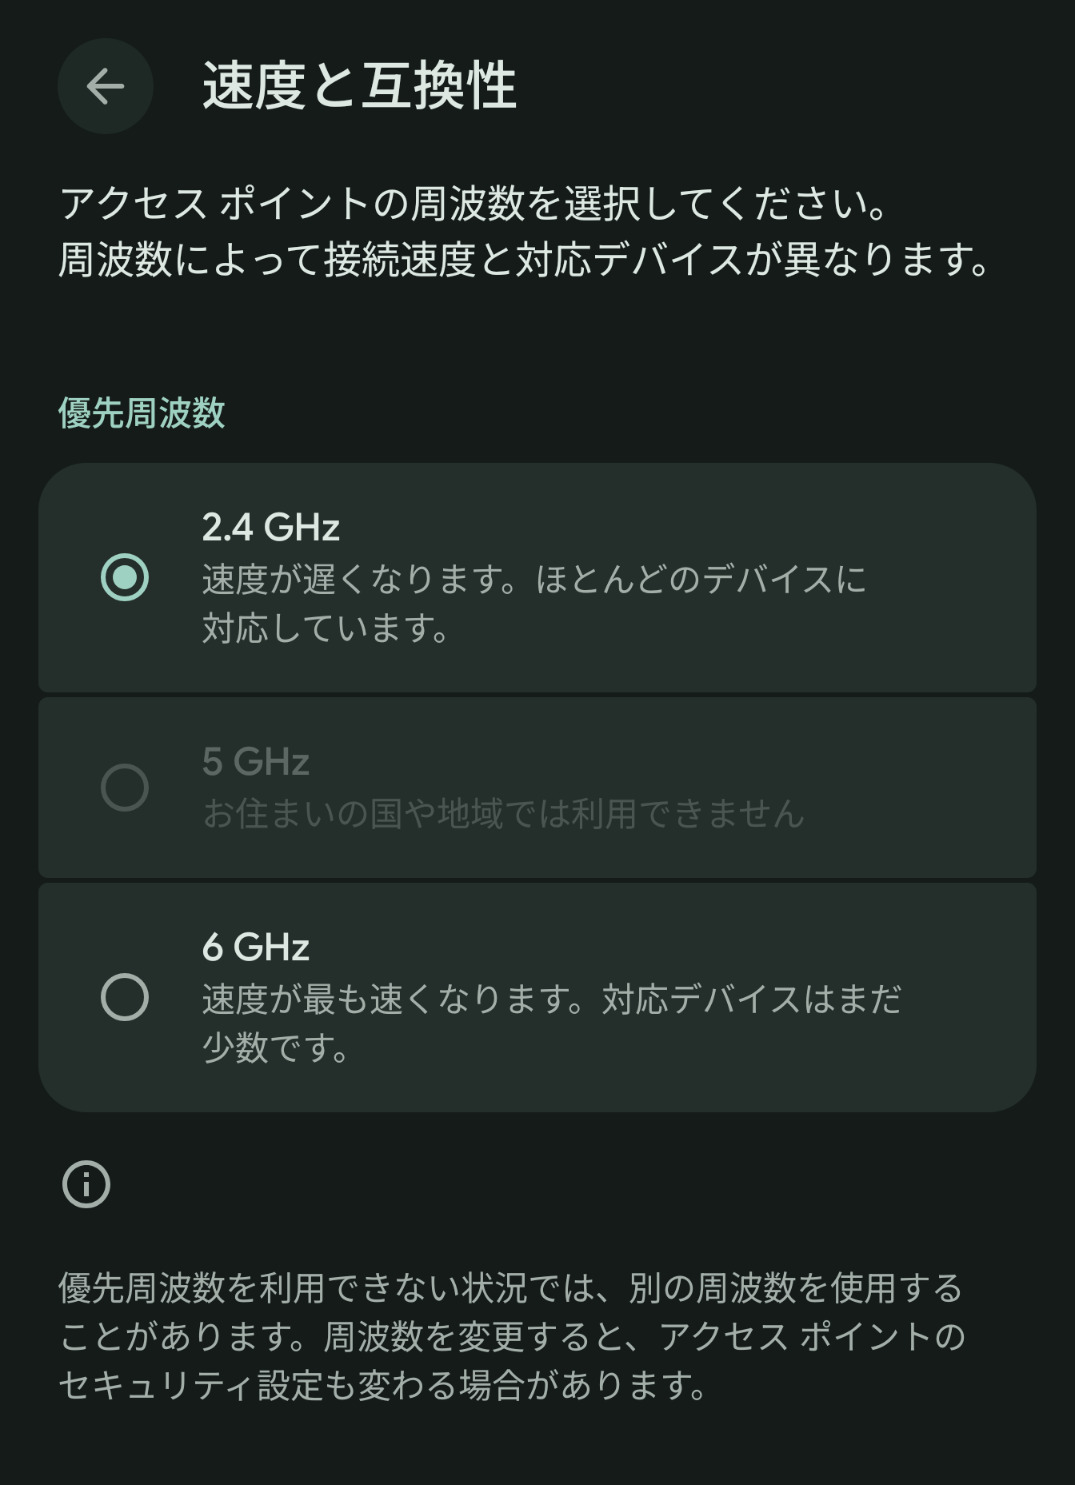Tap the back arrow button

click(x=105, y=86)
